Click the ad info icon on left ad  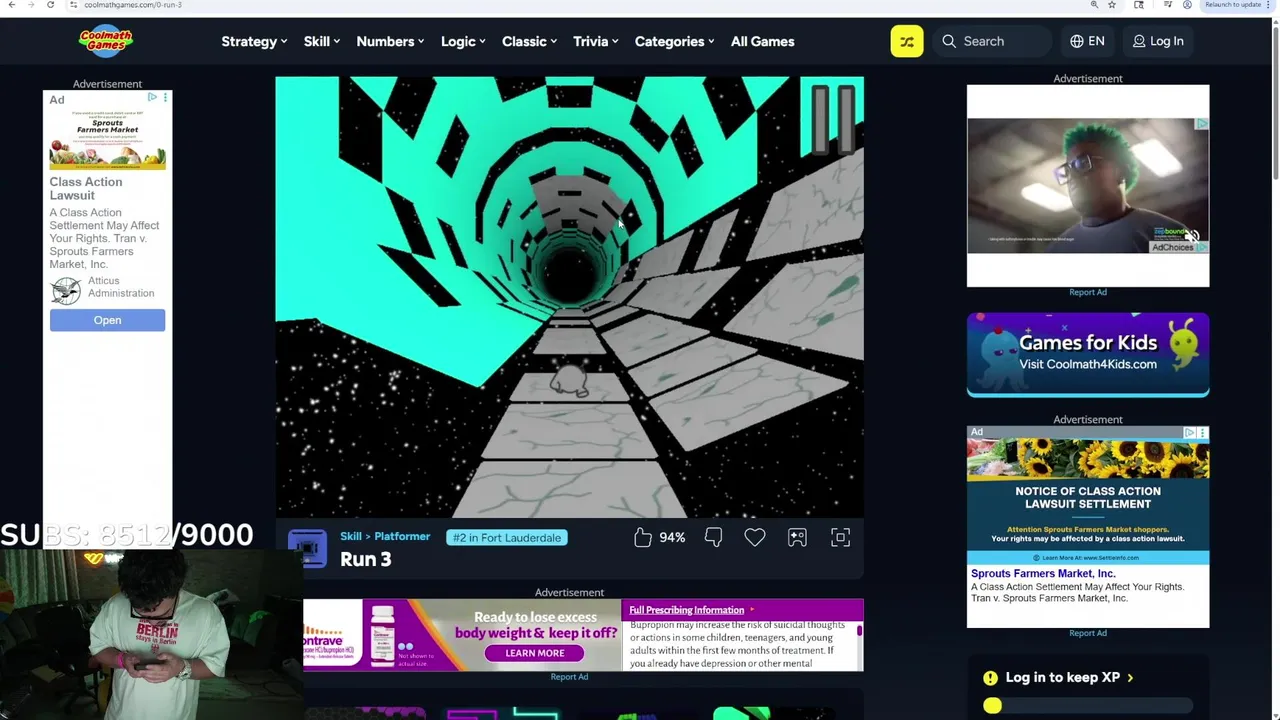pyautogui.click(x=152, y=97)
